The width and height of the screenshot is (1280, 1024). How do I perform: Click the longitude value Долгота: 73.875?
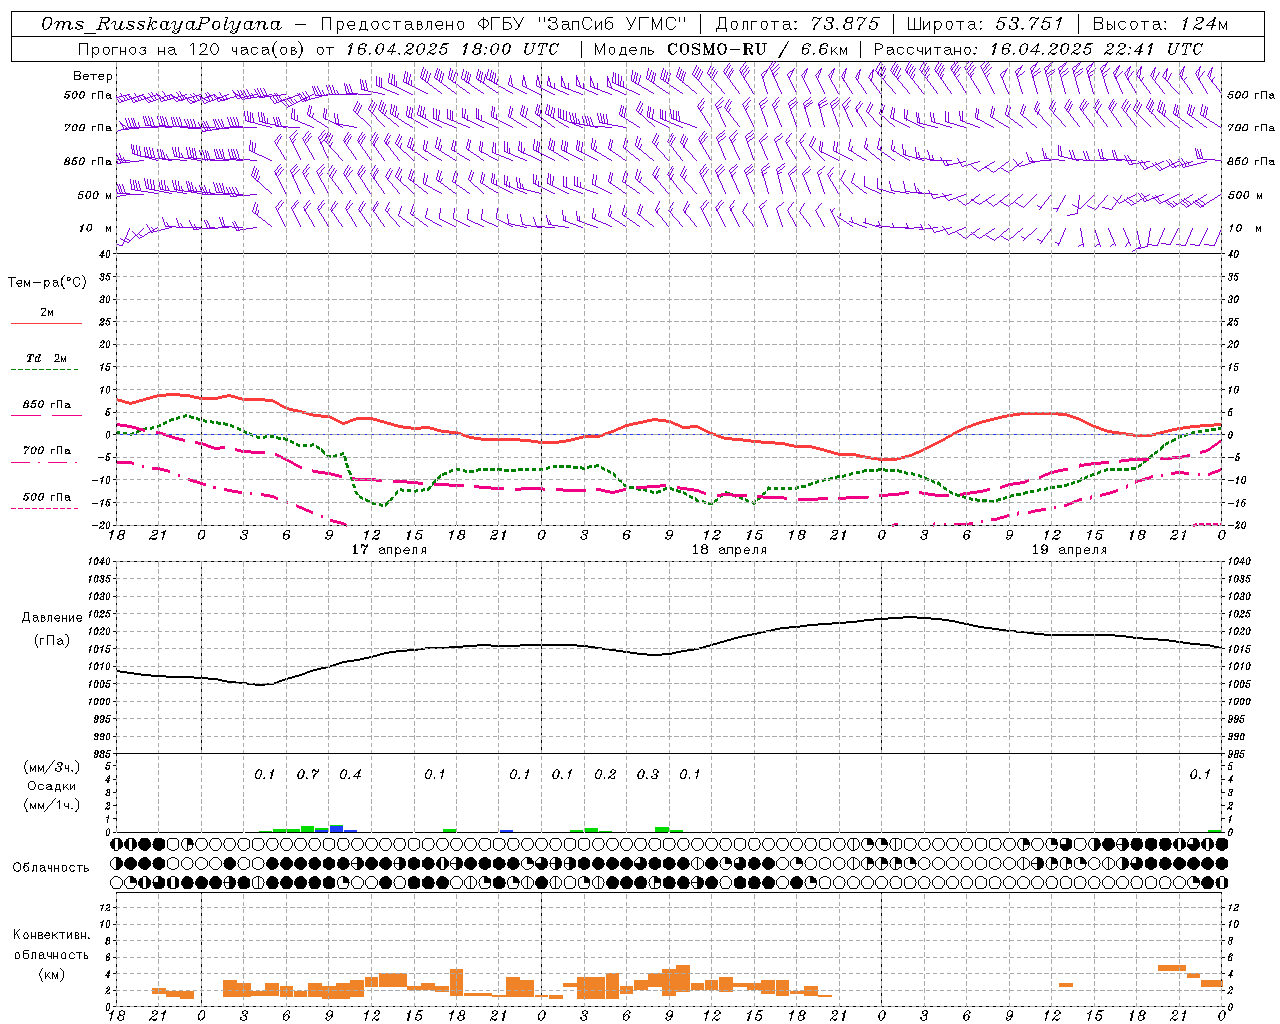(x=798, y=24)
